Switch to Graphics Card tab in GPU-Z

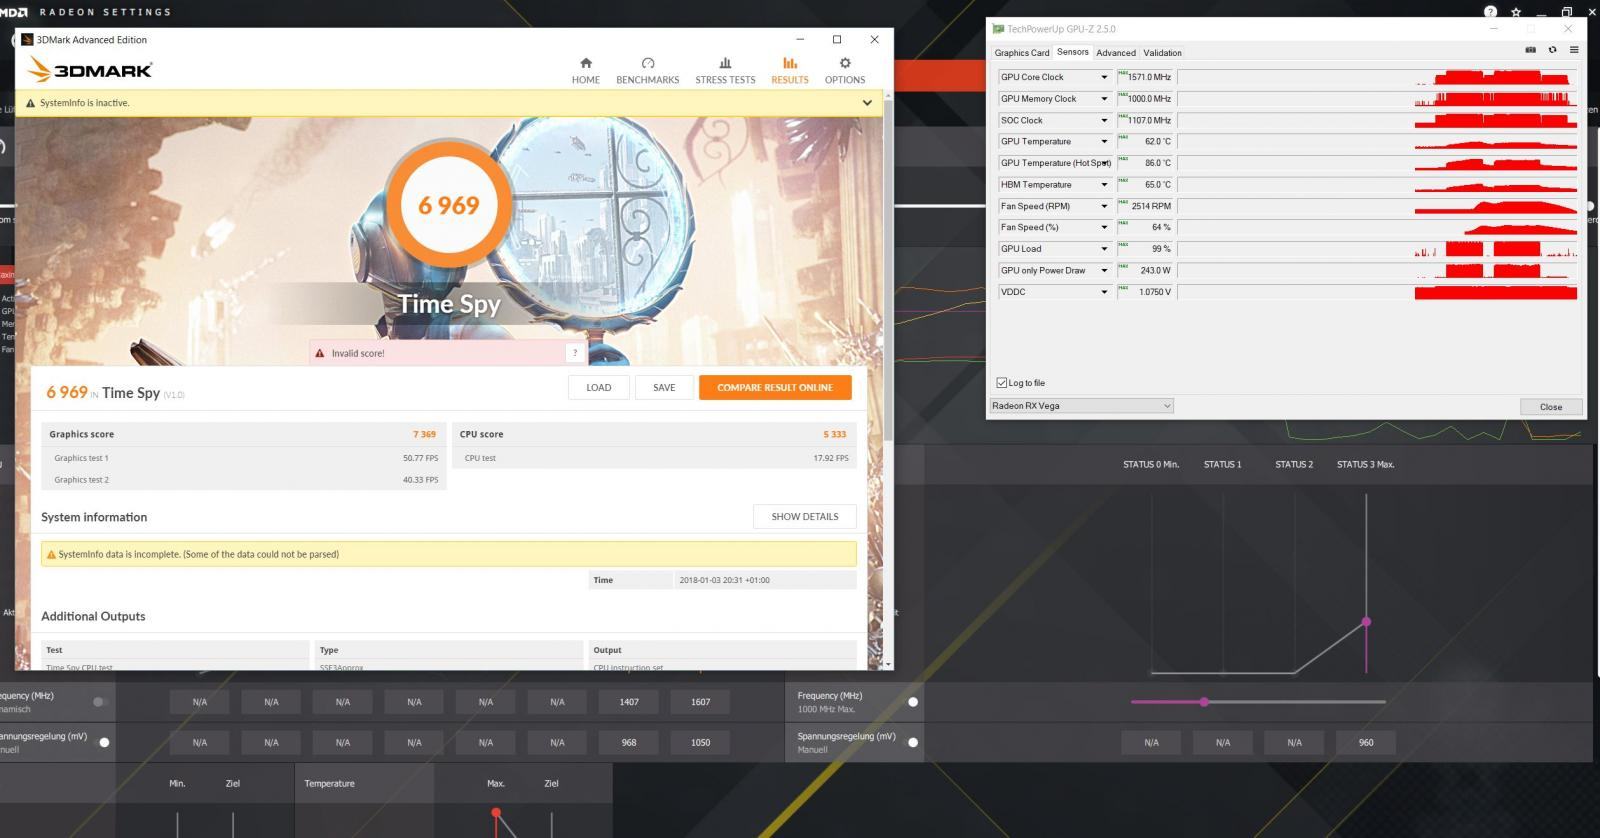click(x=1022, y=53)
